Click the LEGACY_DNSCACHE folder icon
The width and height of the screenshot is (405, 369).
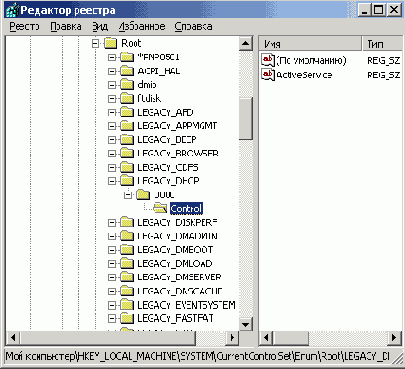click(127, 291)
